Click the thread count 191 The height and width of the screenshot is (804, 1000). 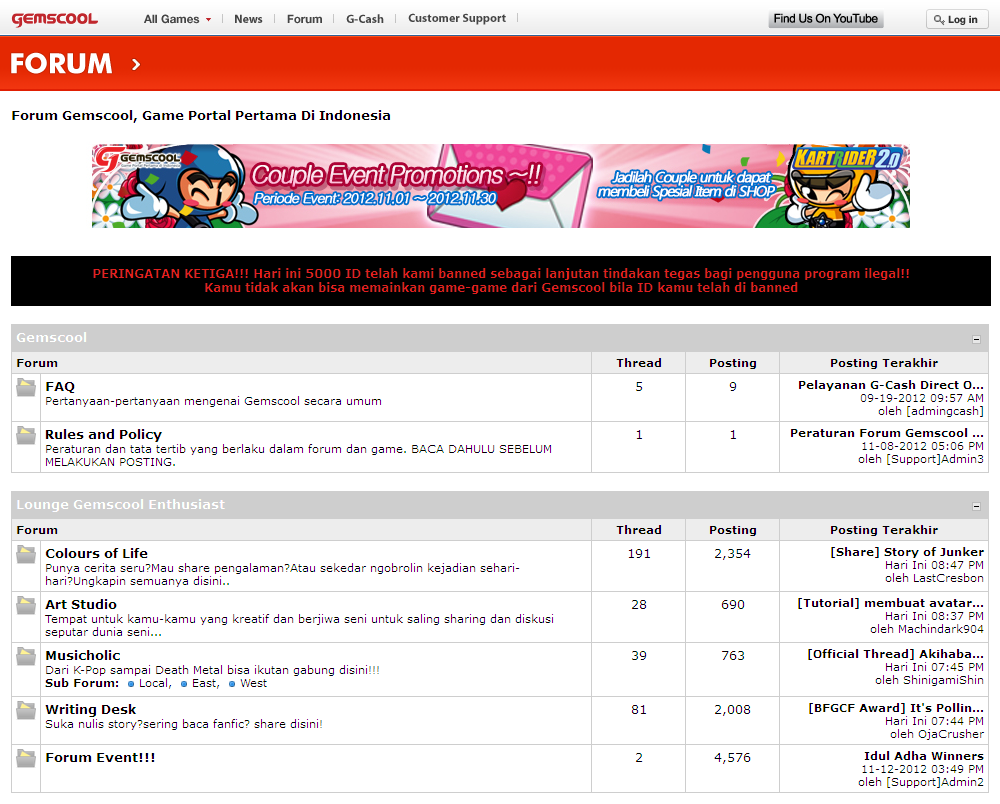click(x=639, y=553)
